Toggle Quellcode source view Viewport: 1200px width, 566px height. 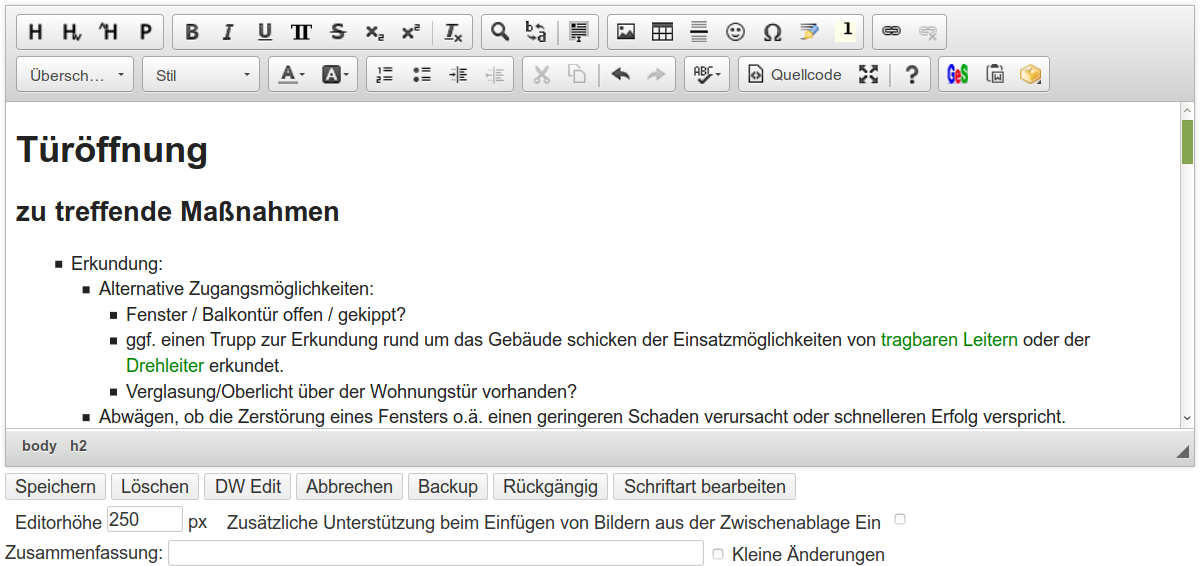click(796, 75)
